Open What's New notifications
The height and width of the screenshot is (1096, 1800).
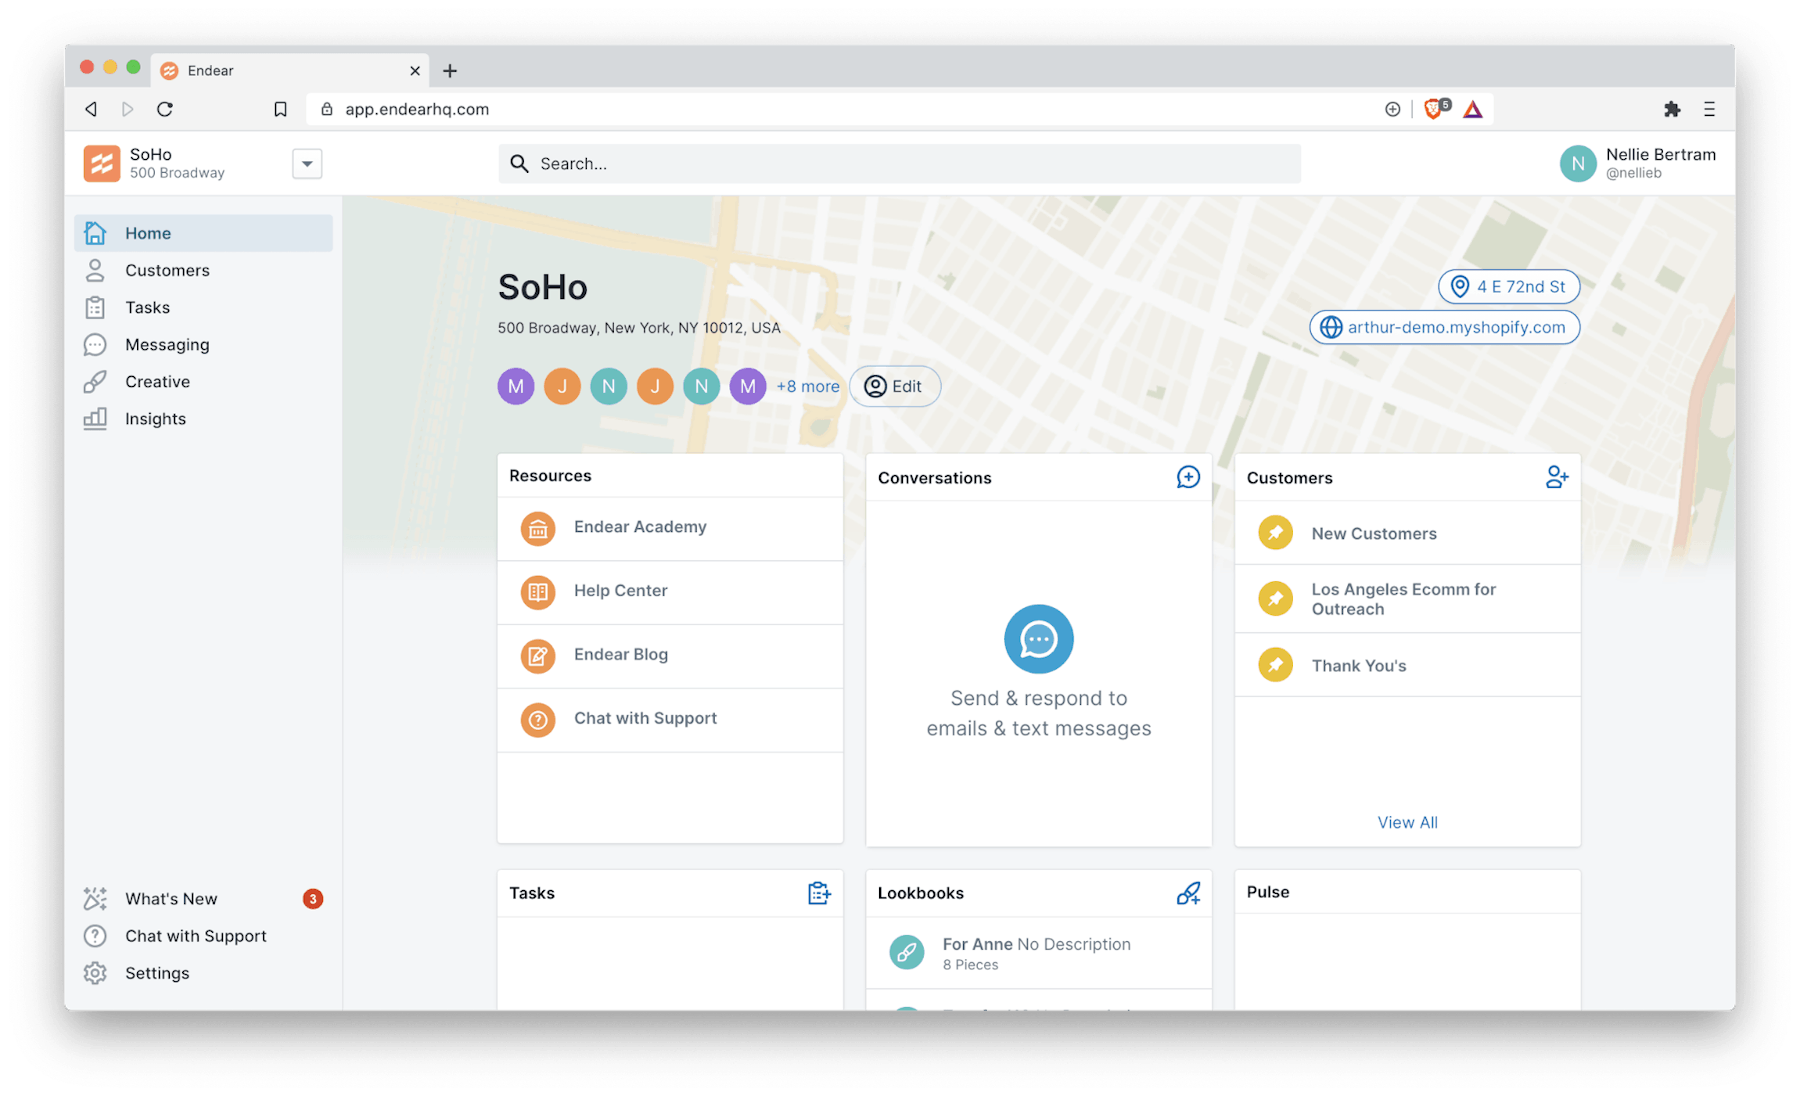point(203,898)
